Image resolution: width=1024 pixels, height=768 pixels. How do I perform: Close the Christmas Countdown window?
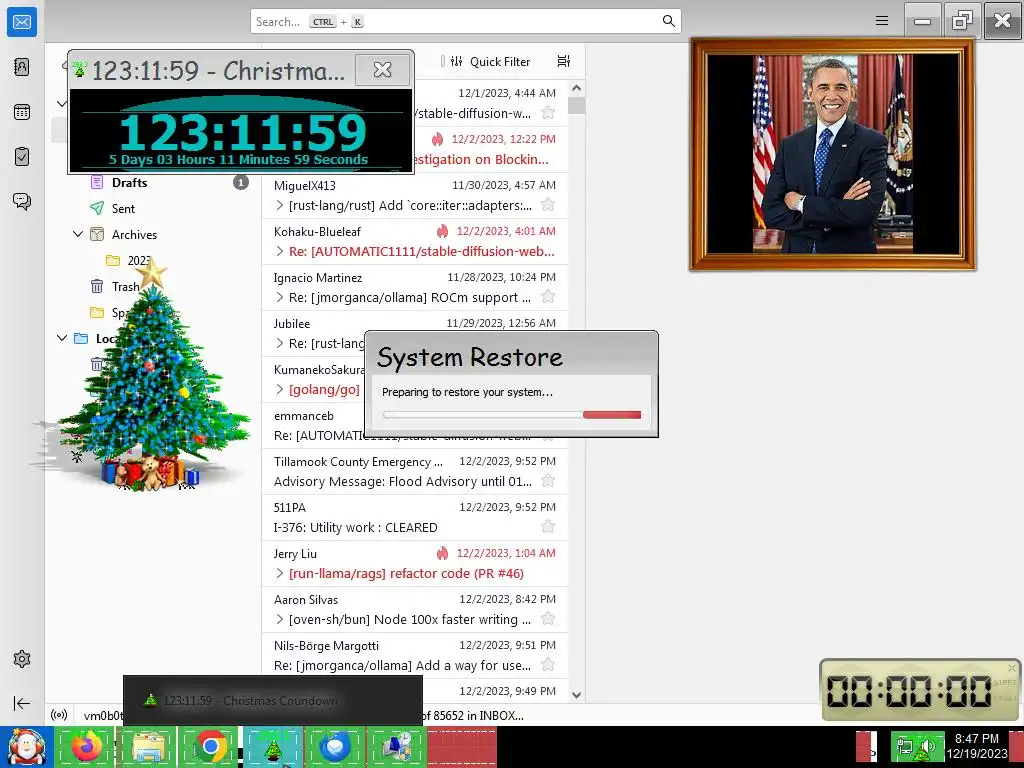(x=383, y=69)
